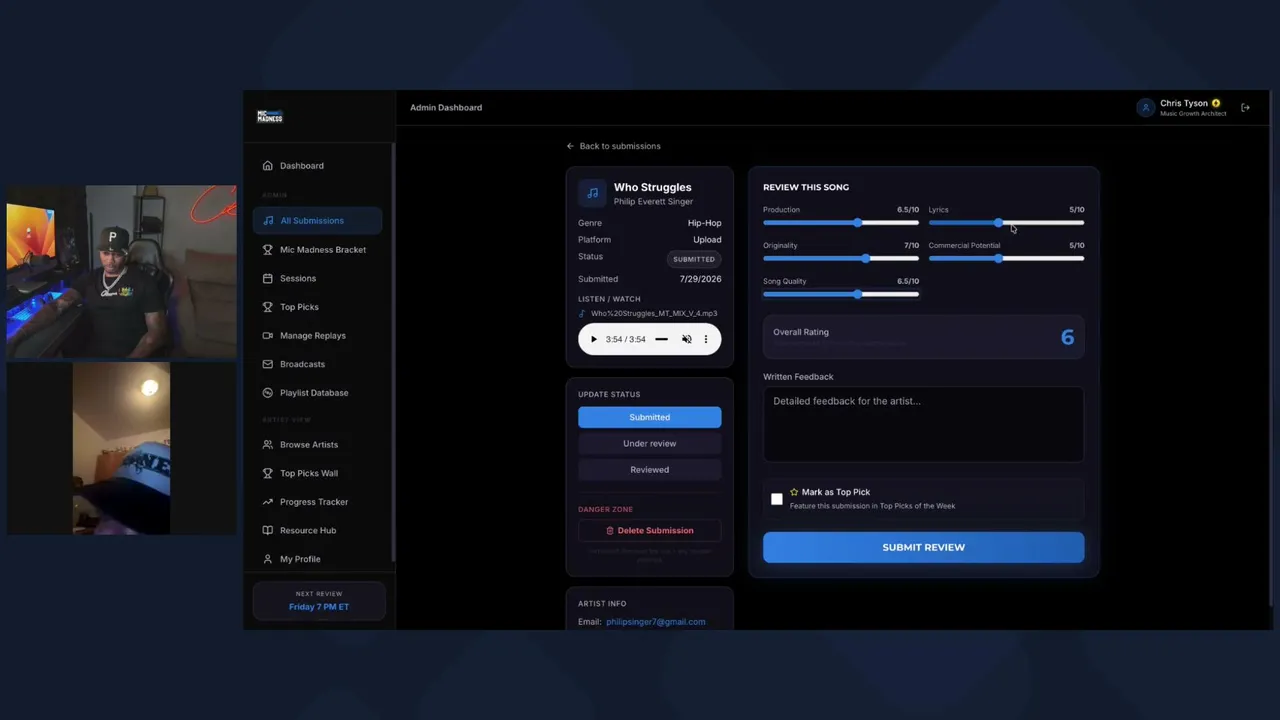
Task: Click the Philip Everett Singer artist name
Action: pos(653,202)
